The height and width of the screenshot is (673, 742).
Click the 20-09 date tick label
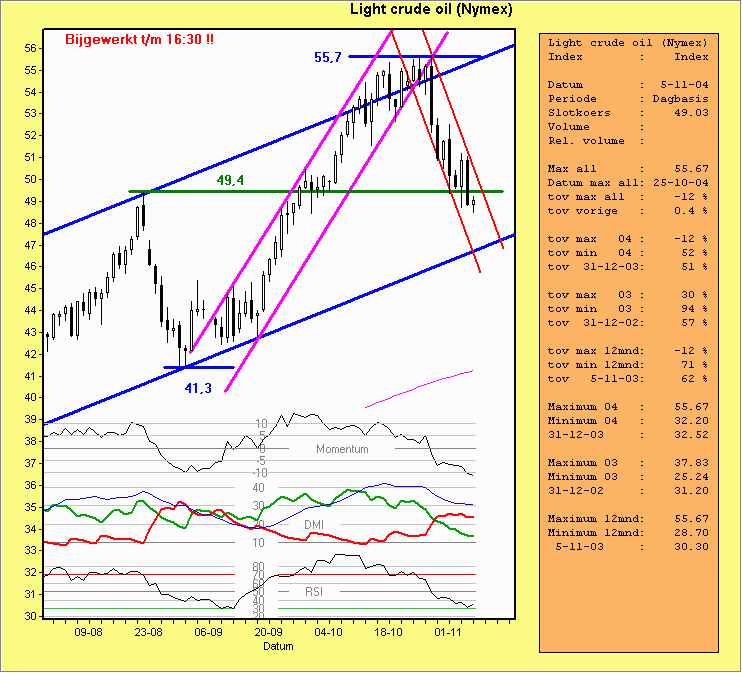pos(267,633)
